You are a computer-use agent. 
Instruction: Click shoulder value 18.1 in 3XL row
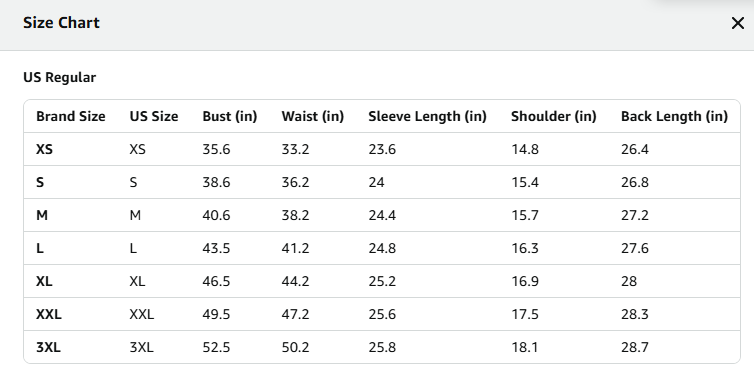pos(525,347)
